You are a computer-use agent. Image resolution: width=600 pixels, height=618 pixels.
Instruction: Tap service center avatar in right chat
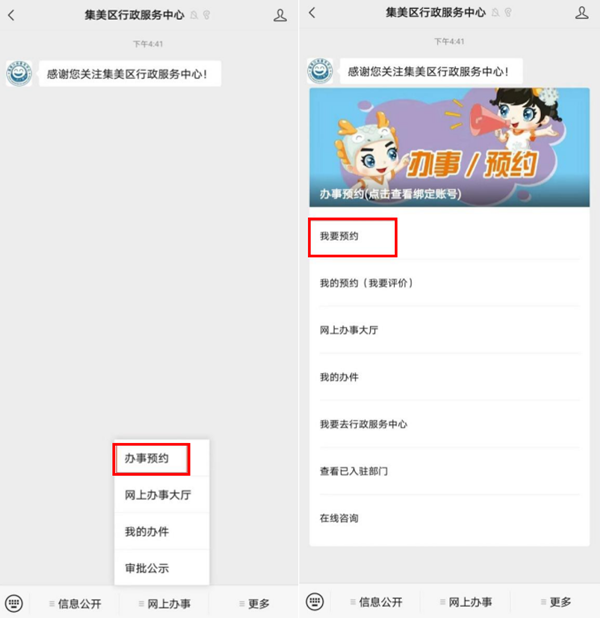coord(320,71)
